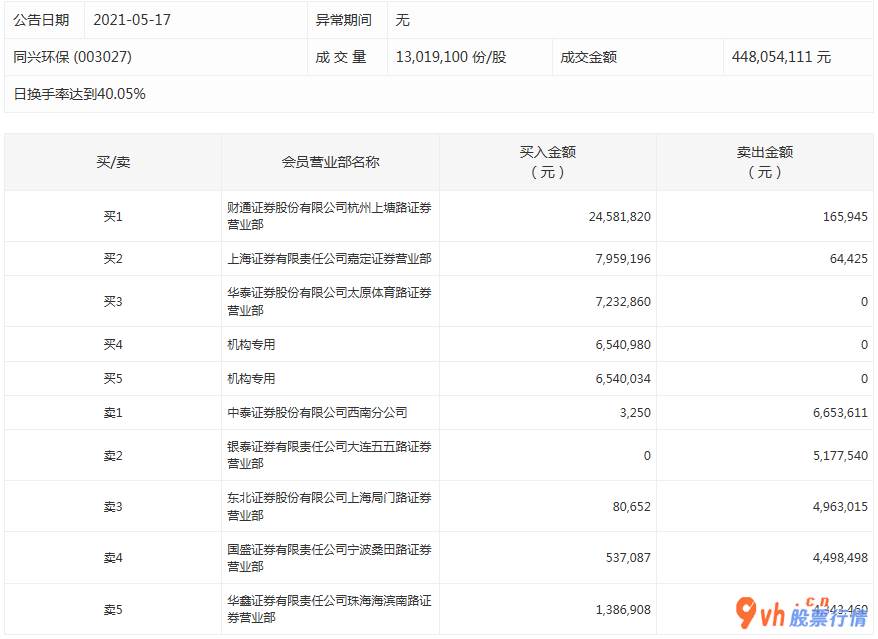Screen dimensions: 878x639
Task: Select sell amount 6,653,611
Action: click(840, 412)
